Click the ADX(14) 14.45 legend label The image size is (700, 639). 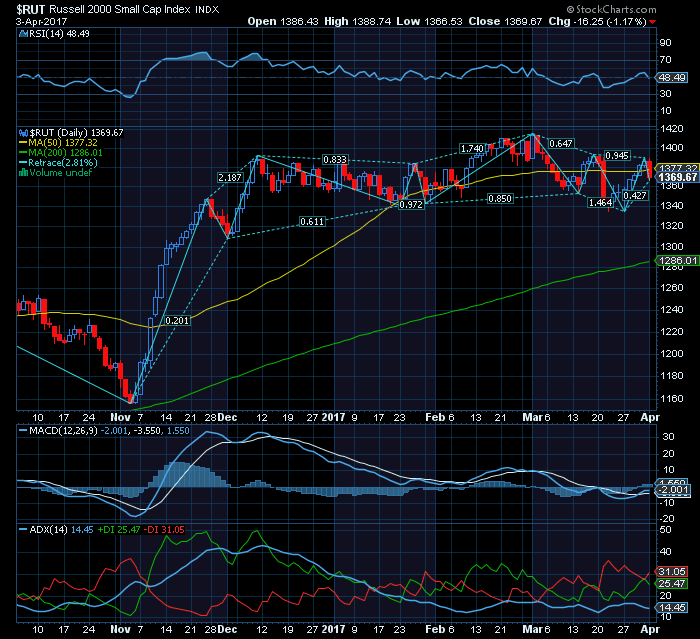61,530
